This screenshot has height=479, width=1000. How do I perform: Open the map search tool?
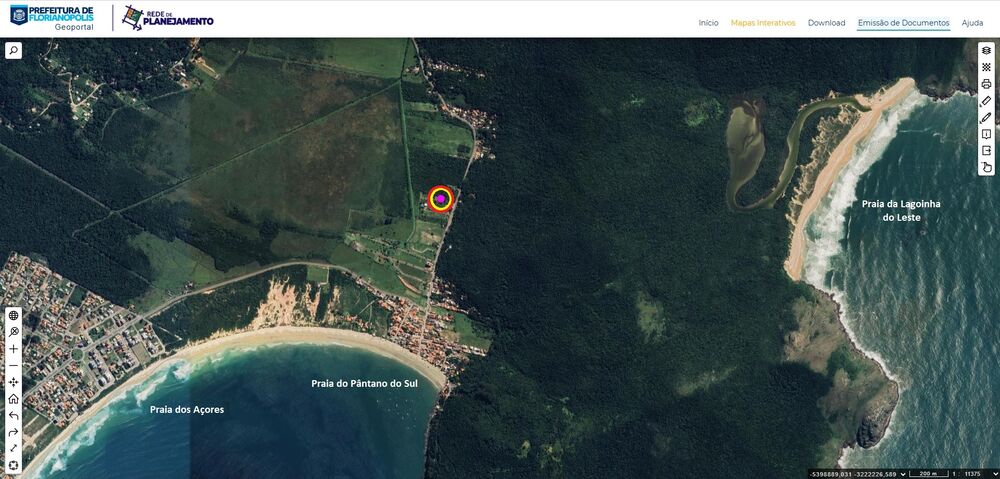13,50
